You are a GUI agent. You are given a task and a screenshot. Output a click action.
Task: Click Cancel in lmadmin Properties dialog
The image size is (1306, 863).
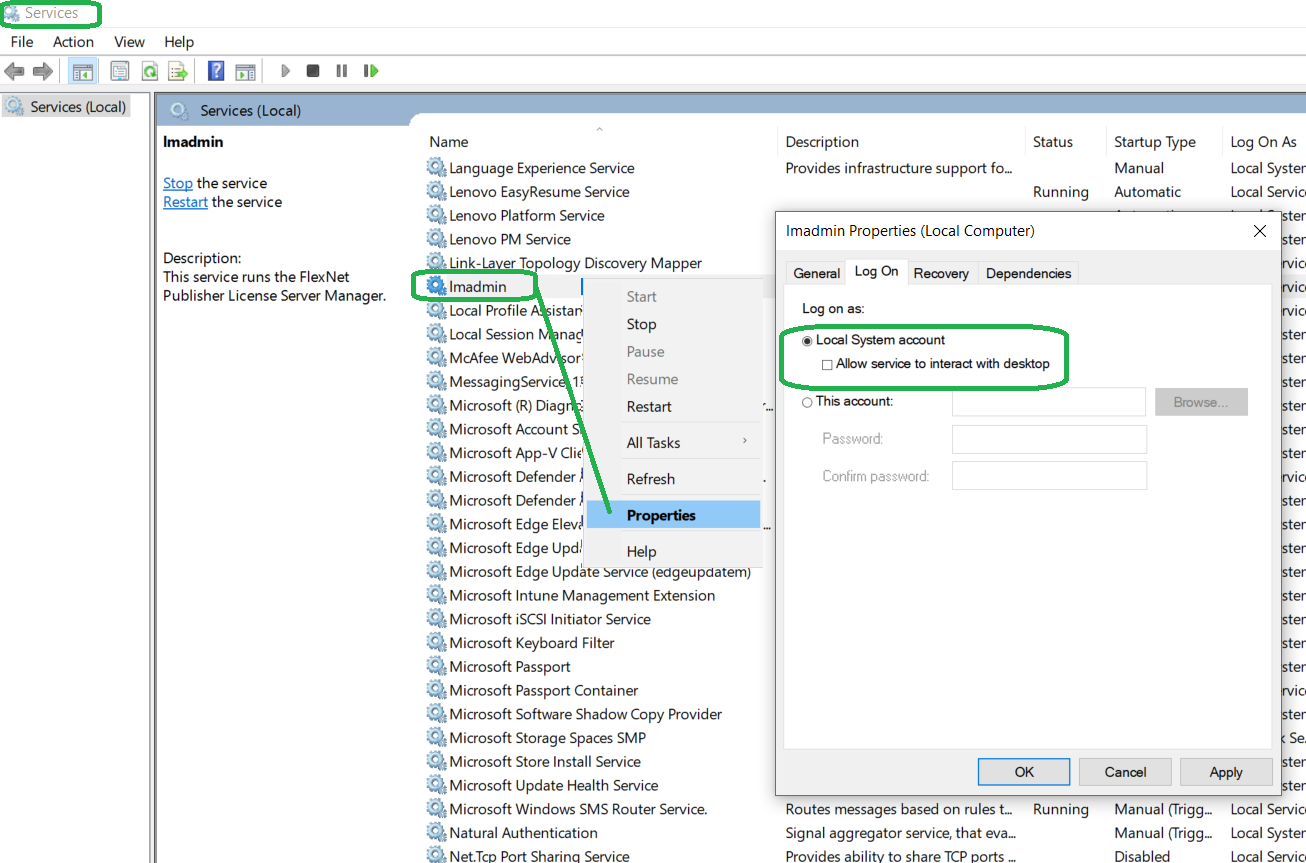(x=1125, y=772)
